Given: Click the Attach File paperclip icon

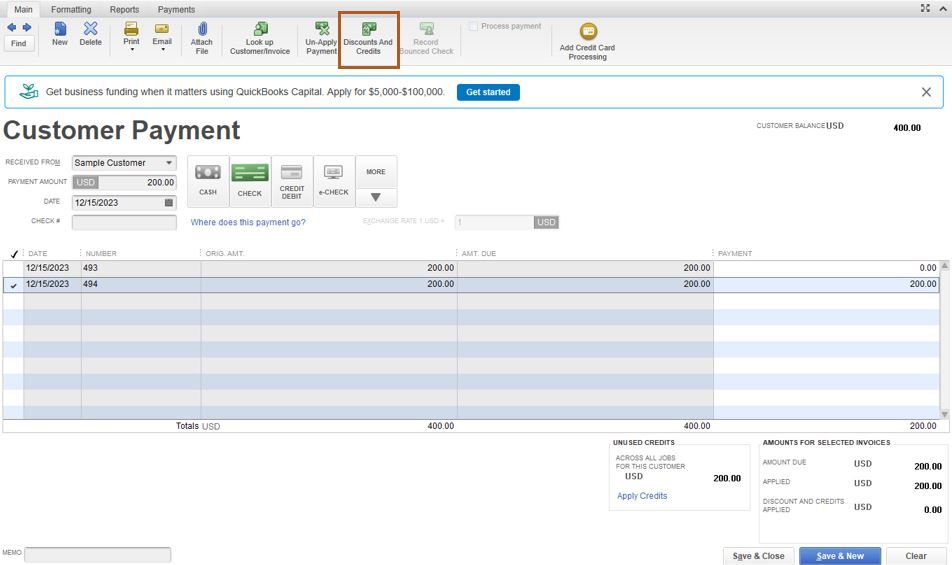Looking at the screenshot, I should tap(202, 29).
